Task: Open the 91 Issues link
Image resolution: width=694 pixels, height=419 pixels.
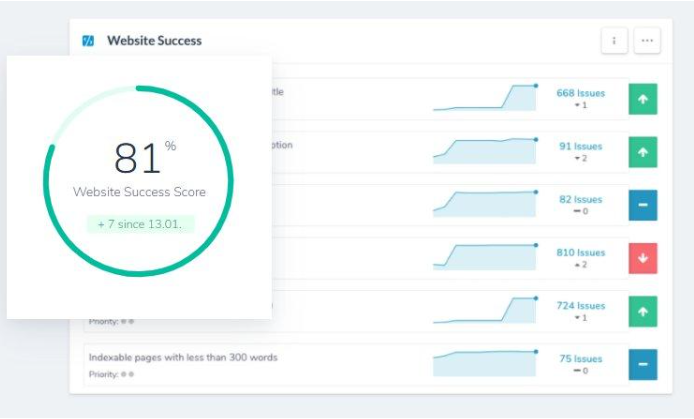Action: (581, 146)
